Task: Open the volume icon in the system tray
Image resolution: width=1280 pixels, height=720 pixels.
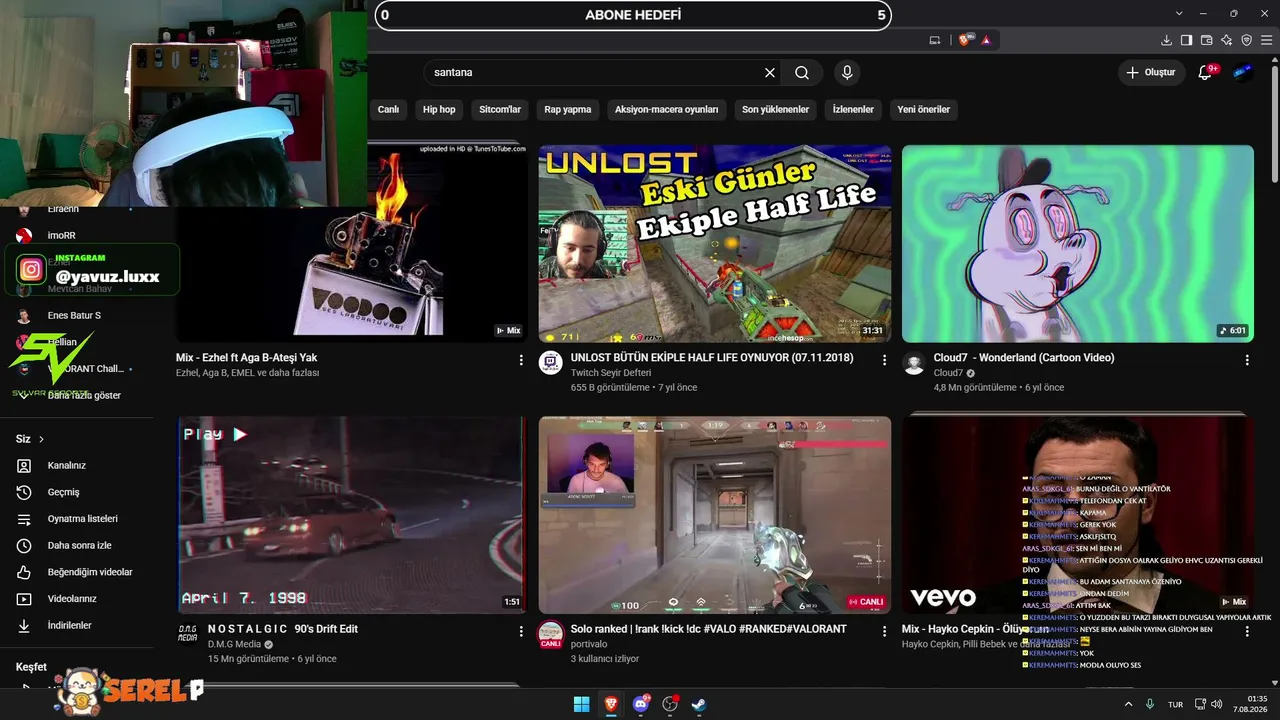Action: tap(1219, 704)
